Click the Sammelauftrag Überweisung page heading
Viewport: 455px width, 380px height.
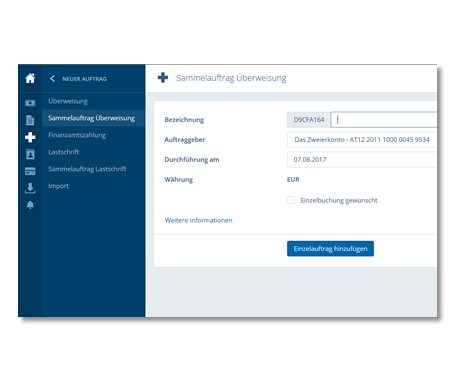coord(231,78)
